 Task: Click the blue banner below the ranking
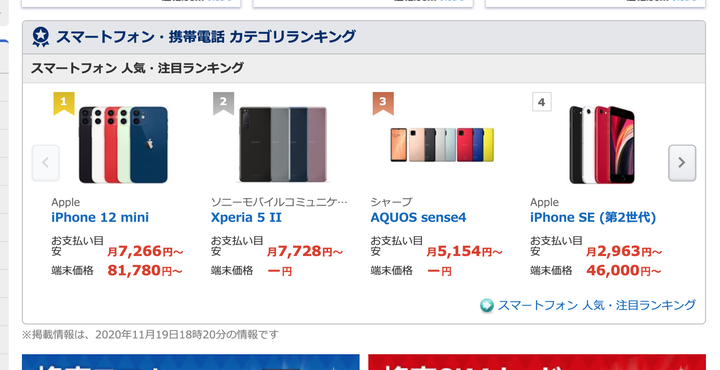[x=191, y=362]
